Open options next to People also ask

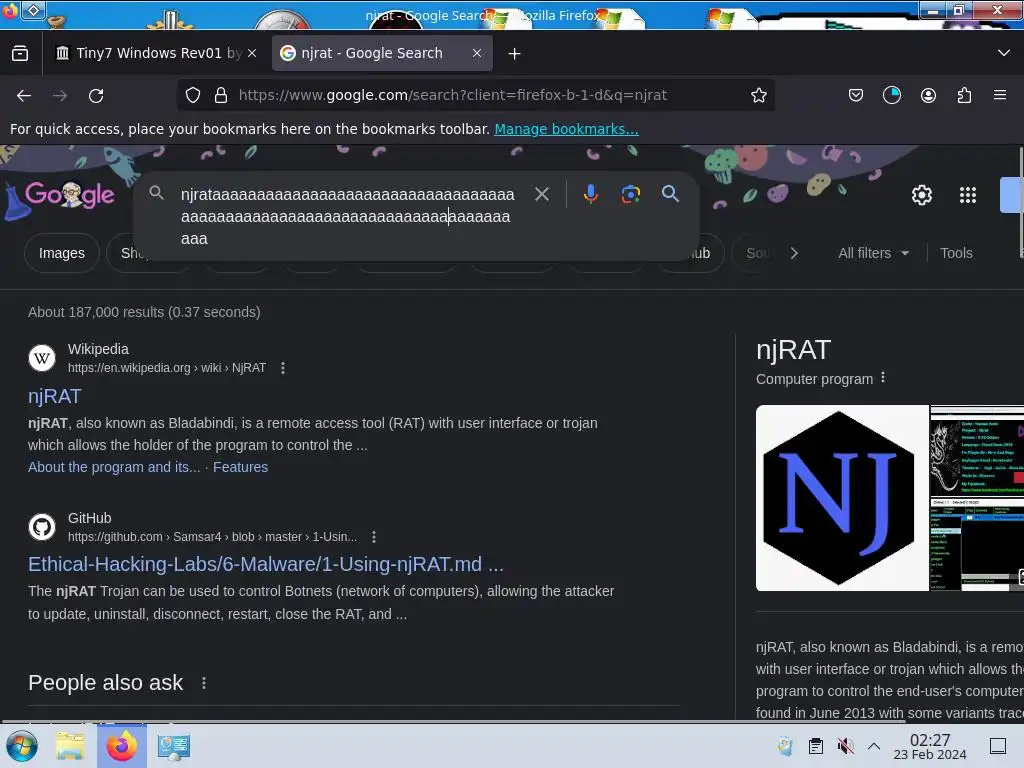tap(204, 682)
